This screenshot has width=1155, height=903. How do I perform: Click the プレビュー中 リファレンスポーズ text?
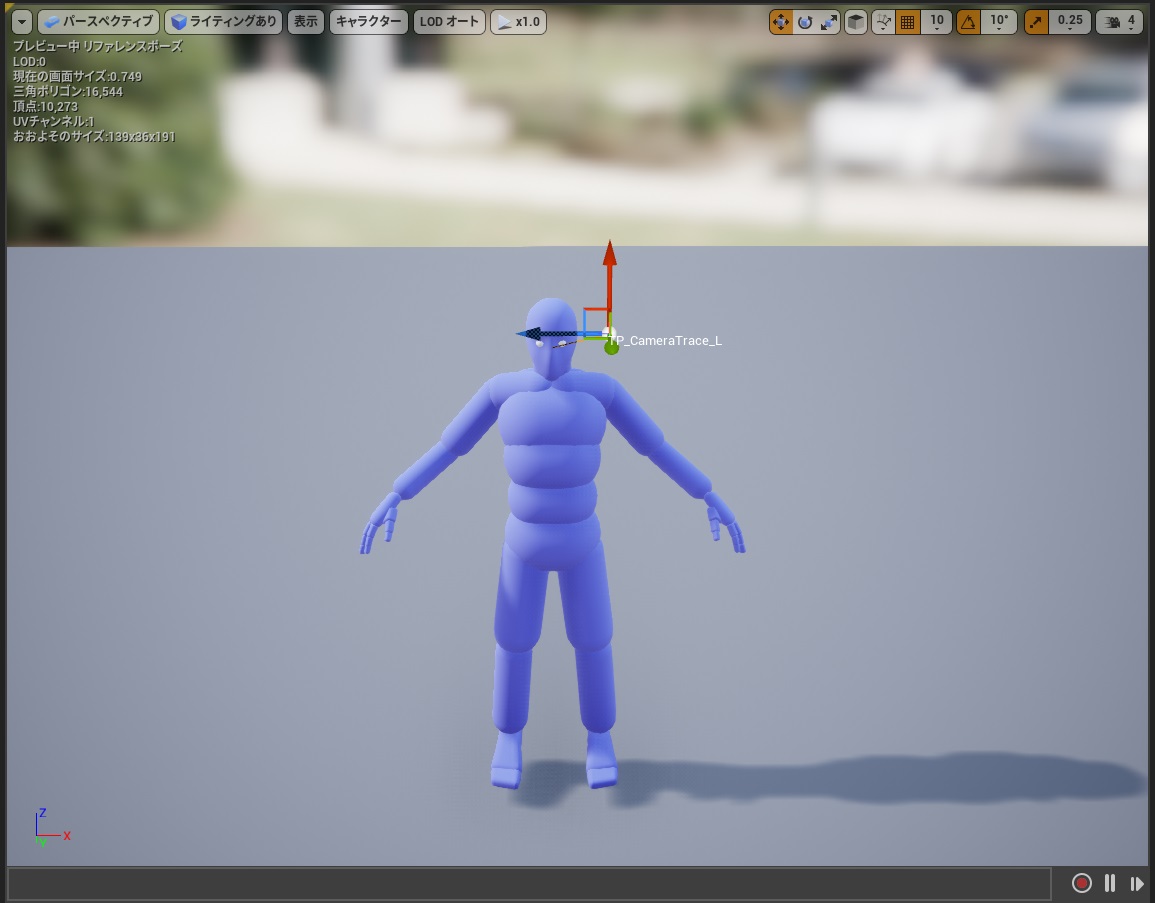97,46
